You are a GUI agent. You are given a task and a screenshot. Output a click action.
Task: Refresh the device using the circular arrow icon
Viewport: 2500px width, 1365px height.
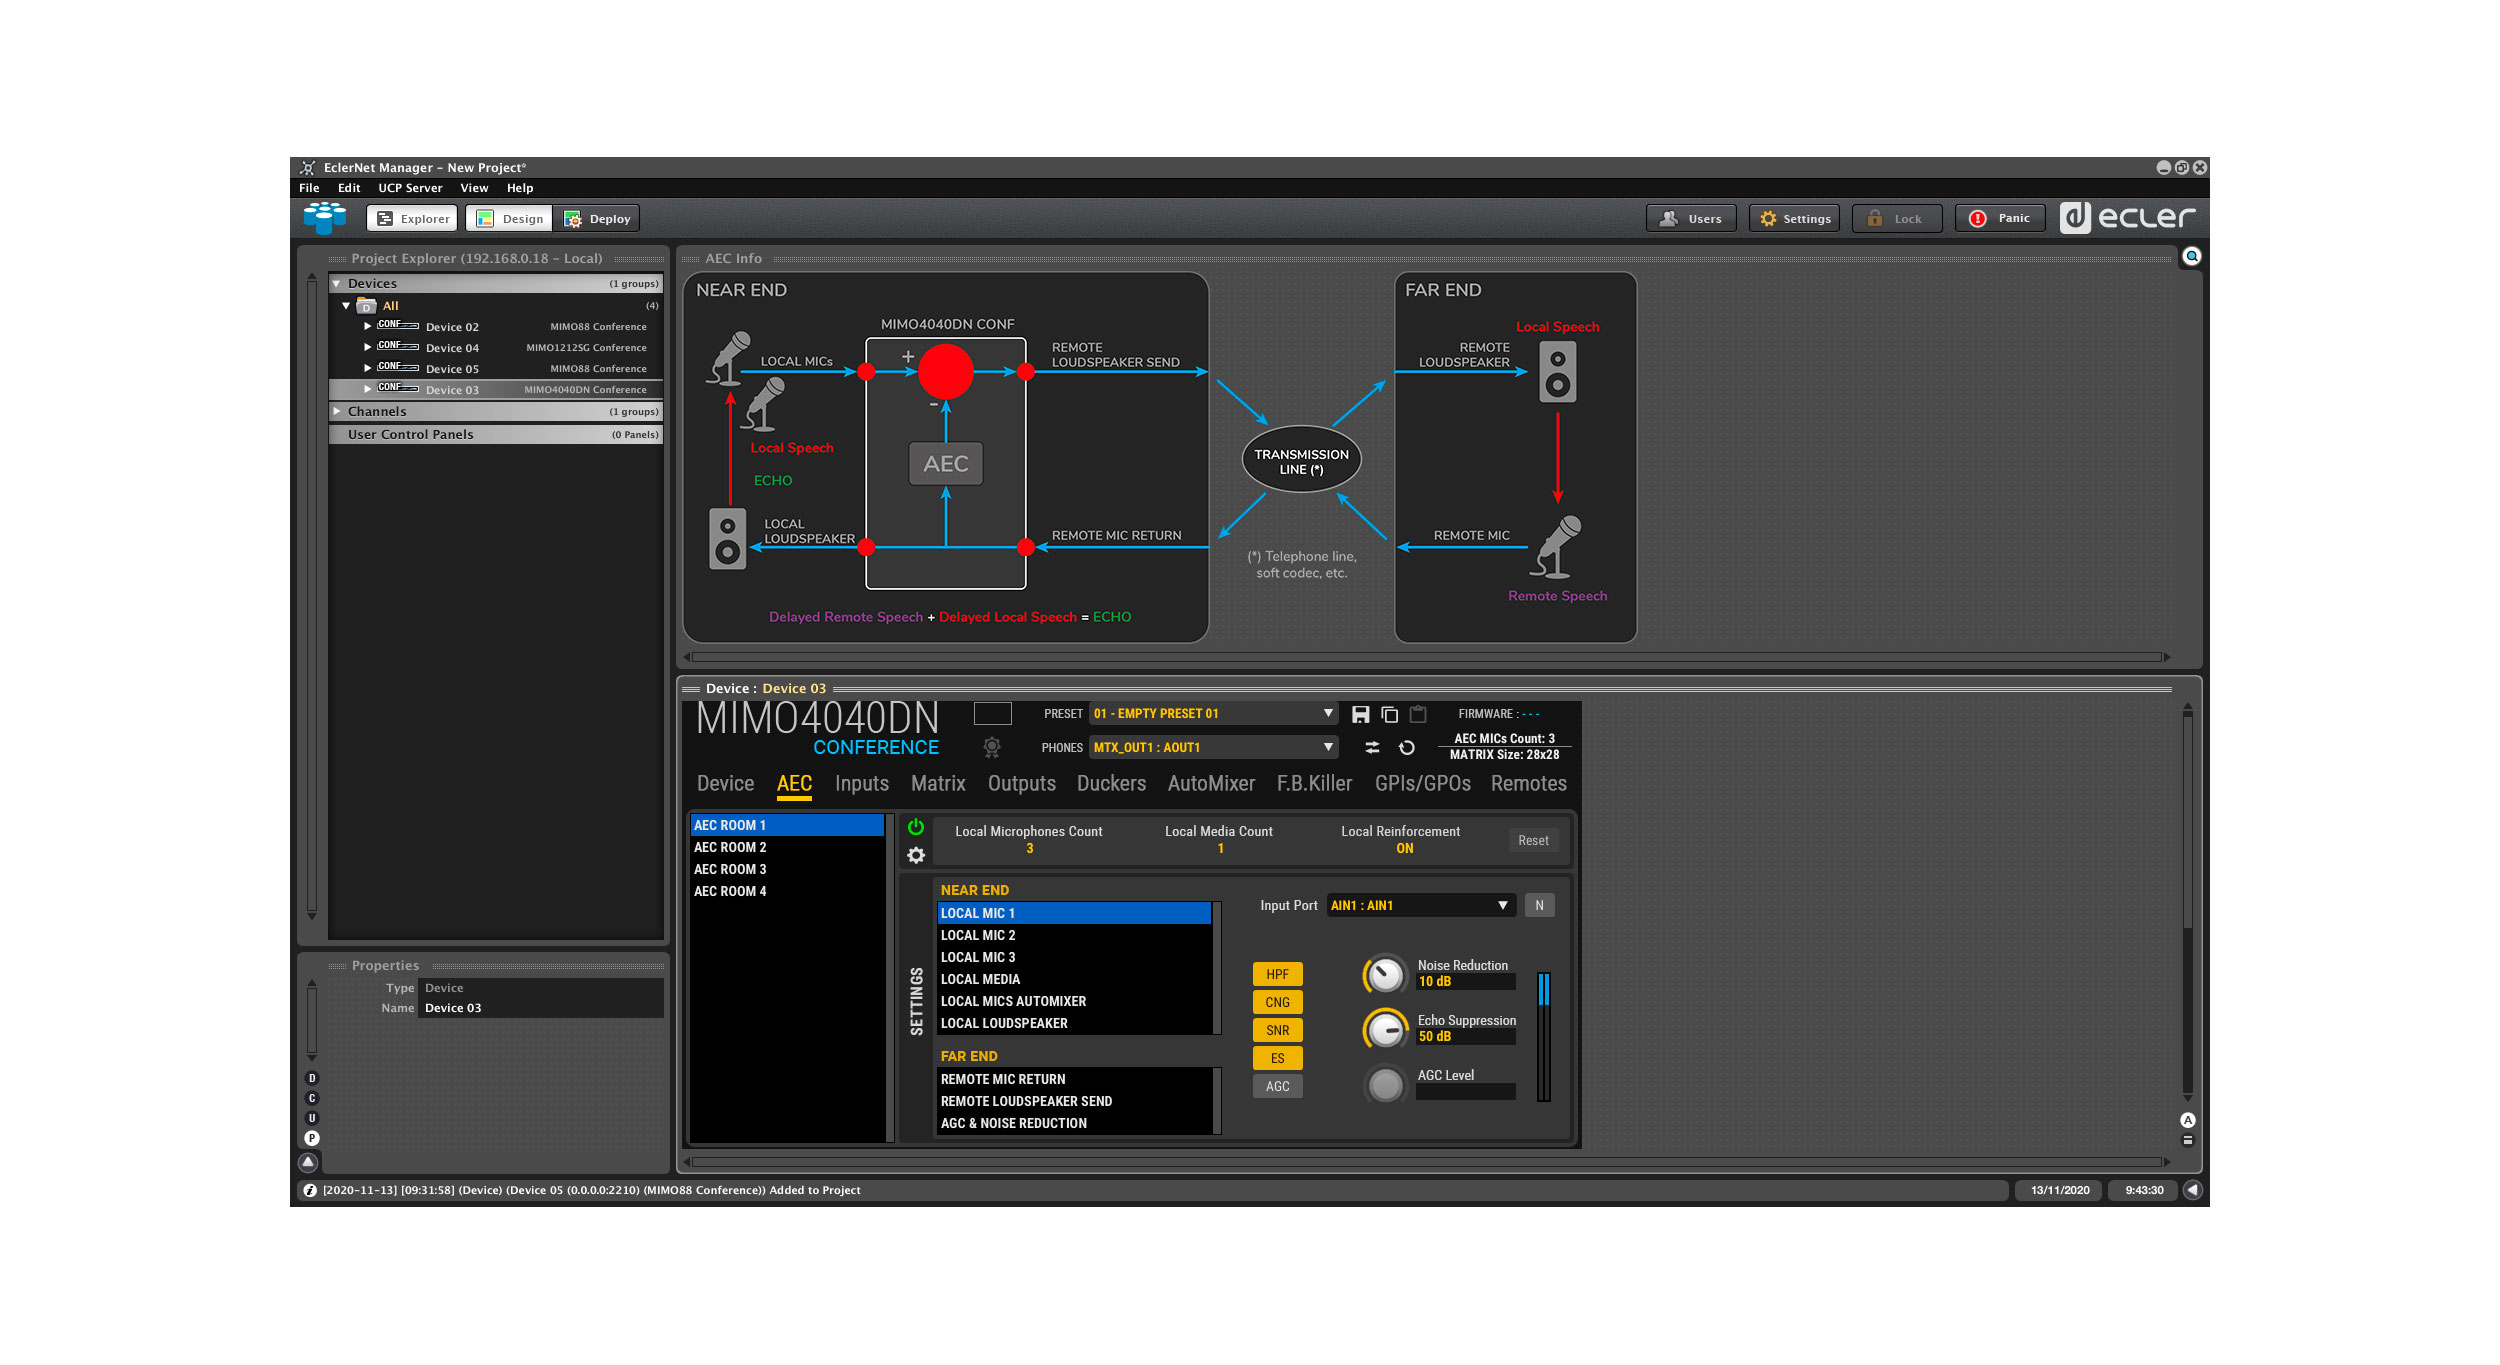(x=1408, y=747)
